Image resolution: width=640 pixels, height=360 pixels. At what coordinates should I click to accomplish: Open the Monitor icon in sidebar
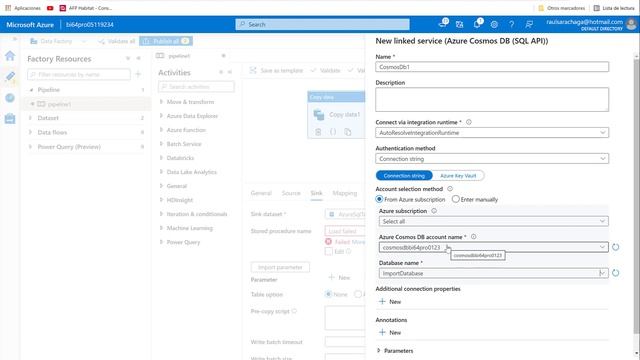point(10,98)
